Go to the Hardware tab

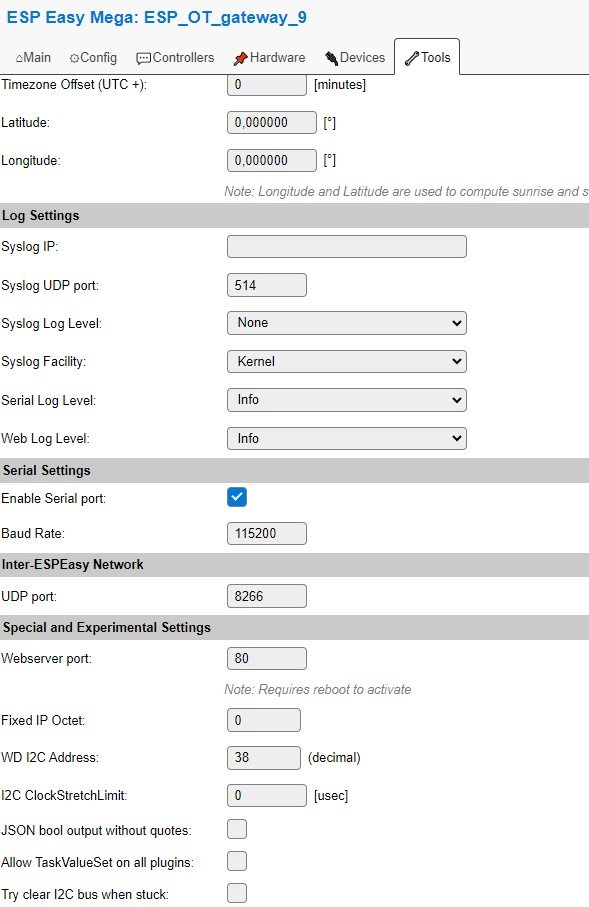[x=270, y=57]
